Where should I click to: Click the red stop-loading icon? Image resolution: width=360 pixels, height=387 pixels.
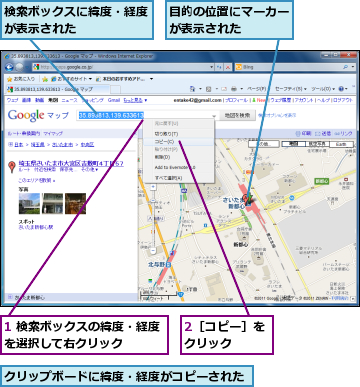click(x=228, y=67)
